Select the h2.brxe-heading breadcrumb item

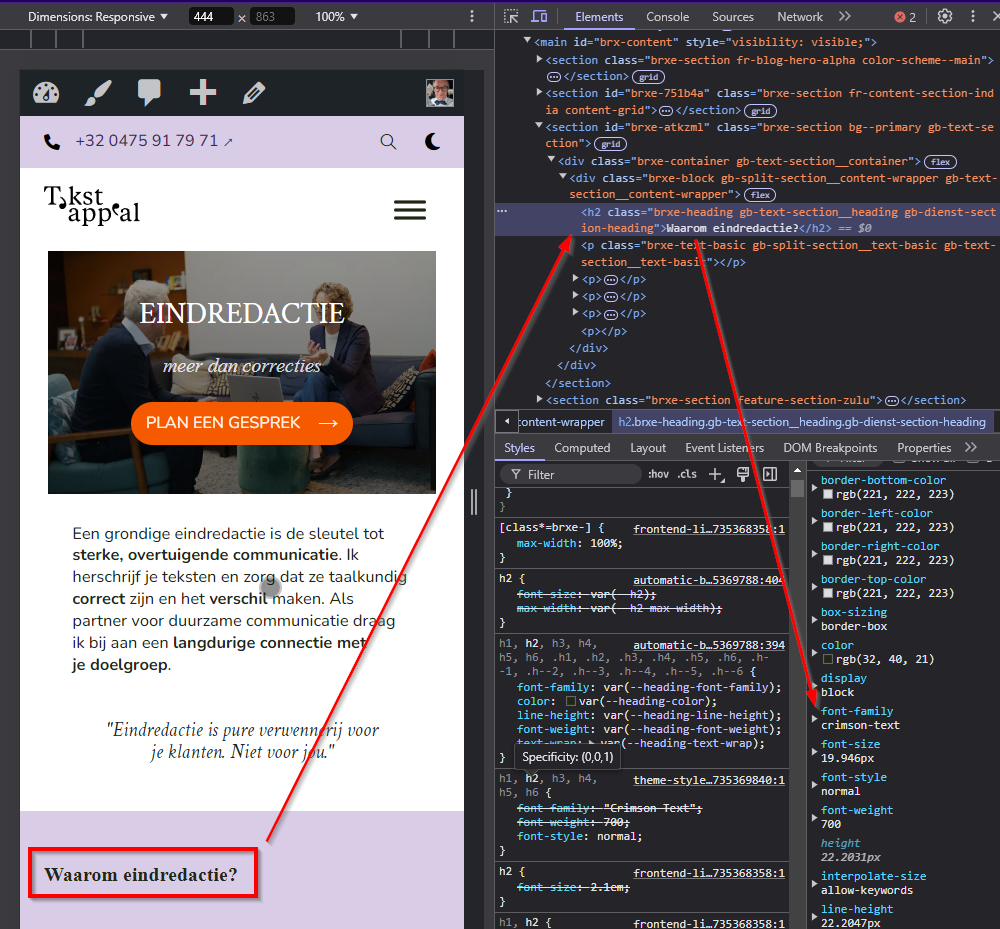802,422
